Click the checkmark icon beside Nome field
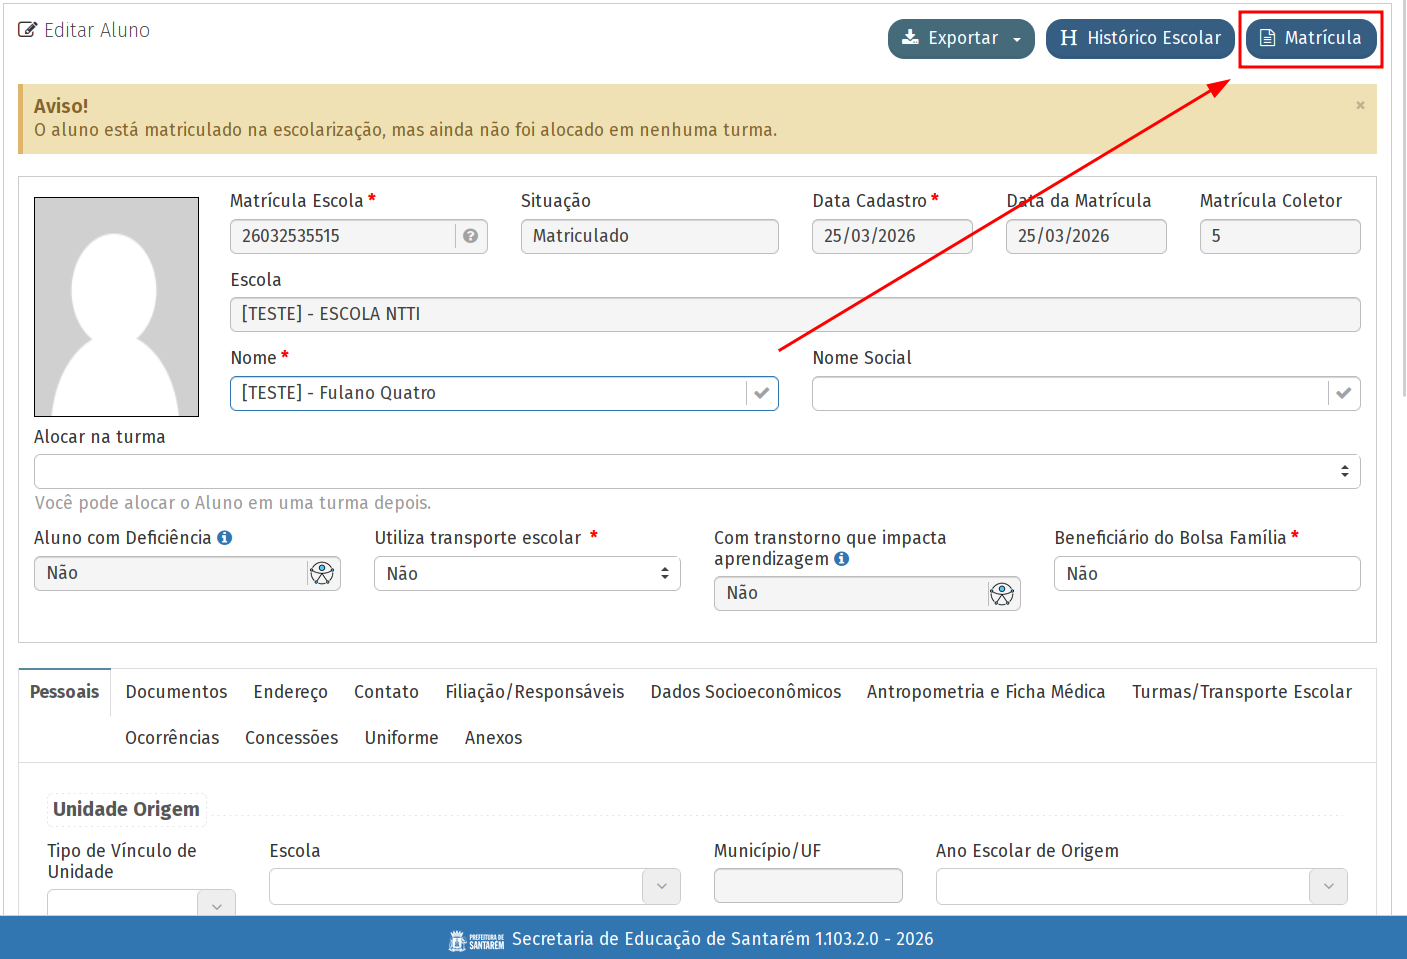 tap(762, 393)
